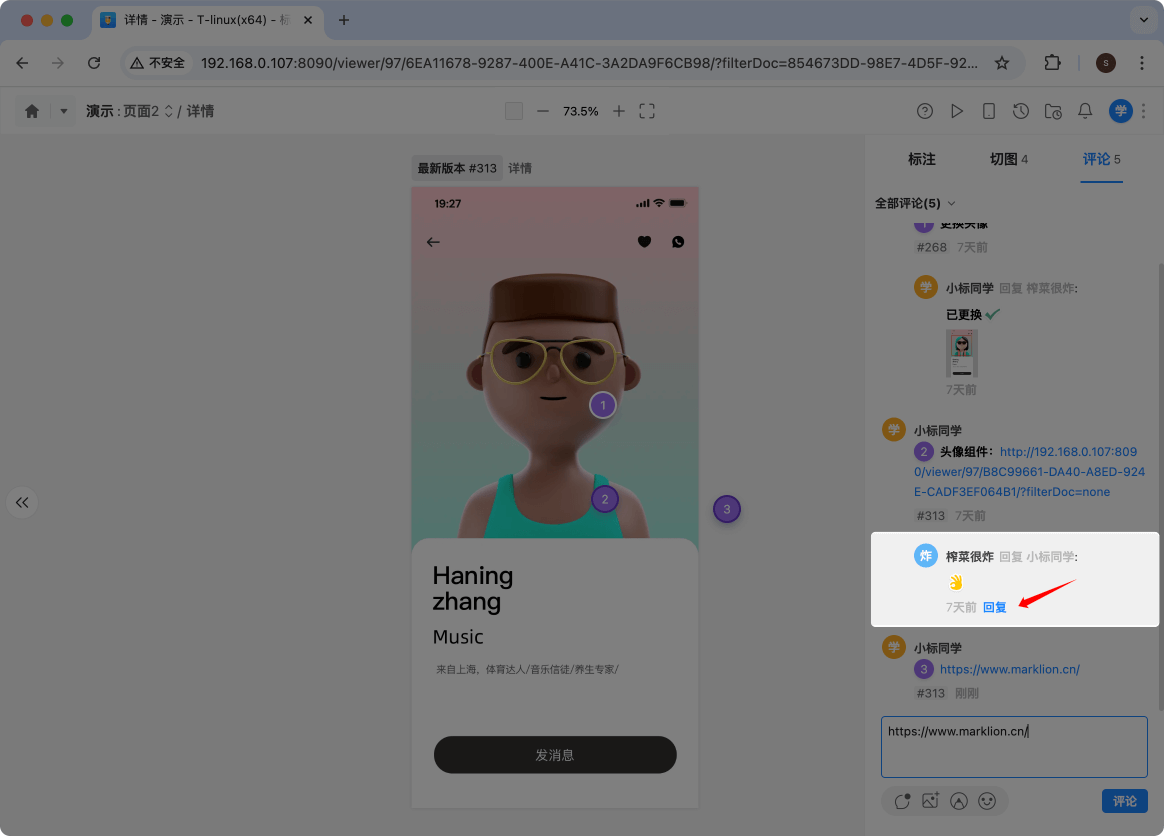This screenshot has height=836, width=1164.
Task: View version history icon
Action: pos(1021,111)
